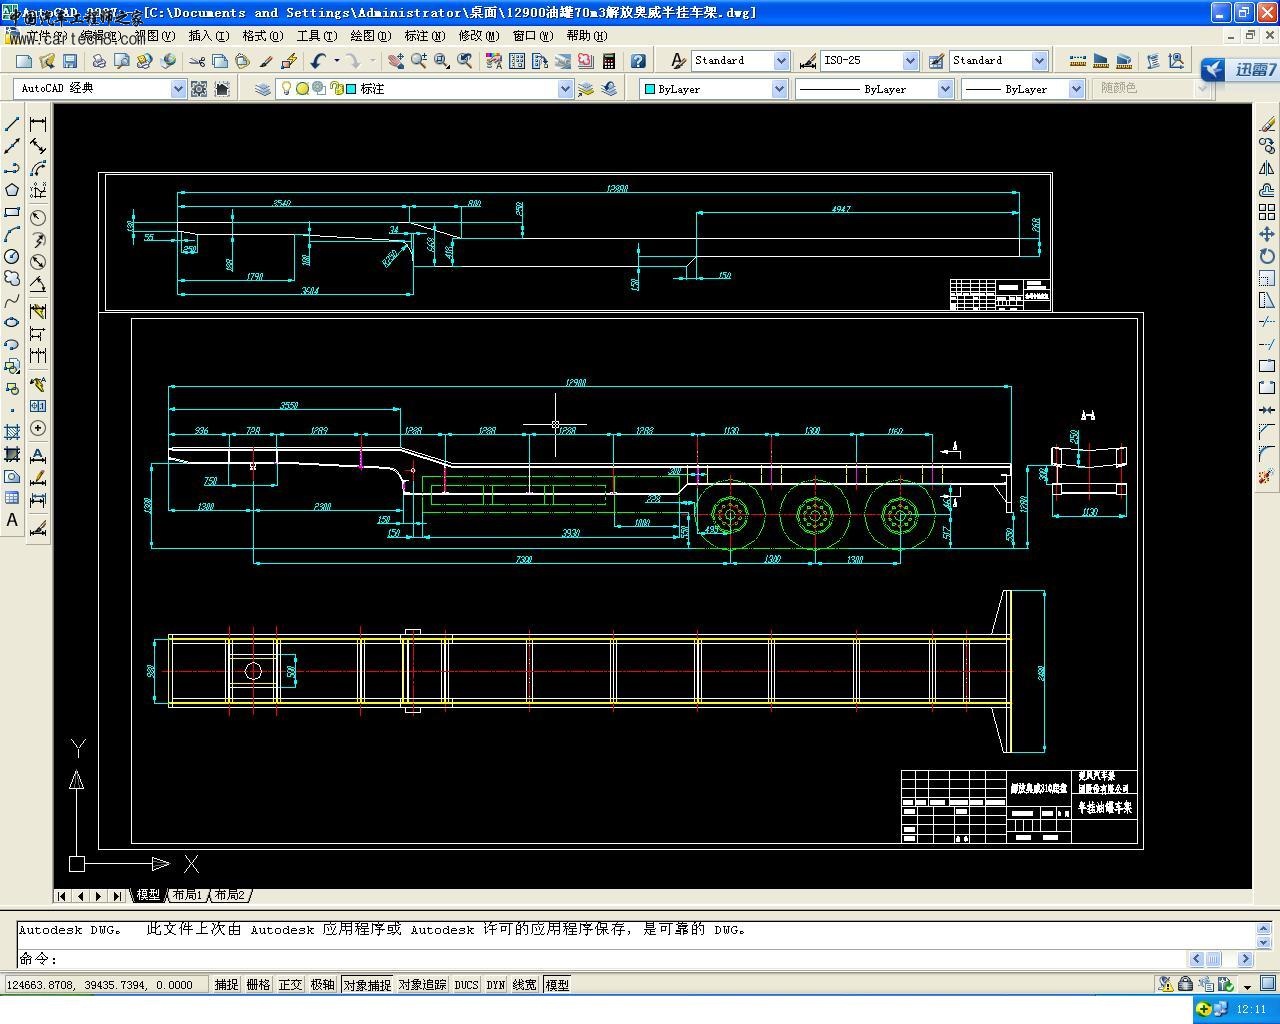Viewport: 1280px width, 1024px height.
Task: Open the Standard table style dropdown
Action: point(1039,61)
